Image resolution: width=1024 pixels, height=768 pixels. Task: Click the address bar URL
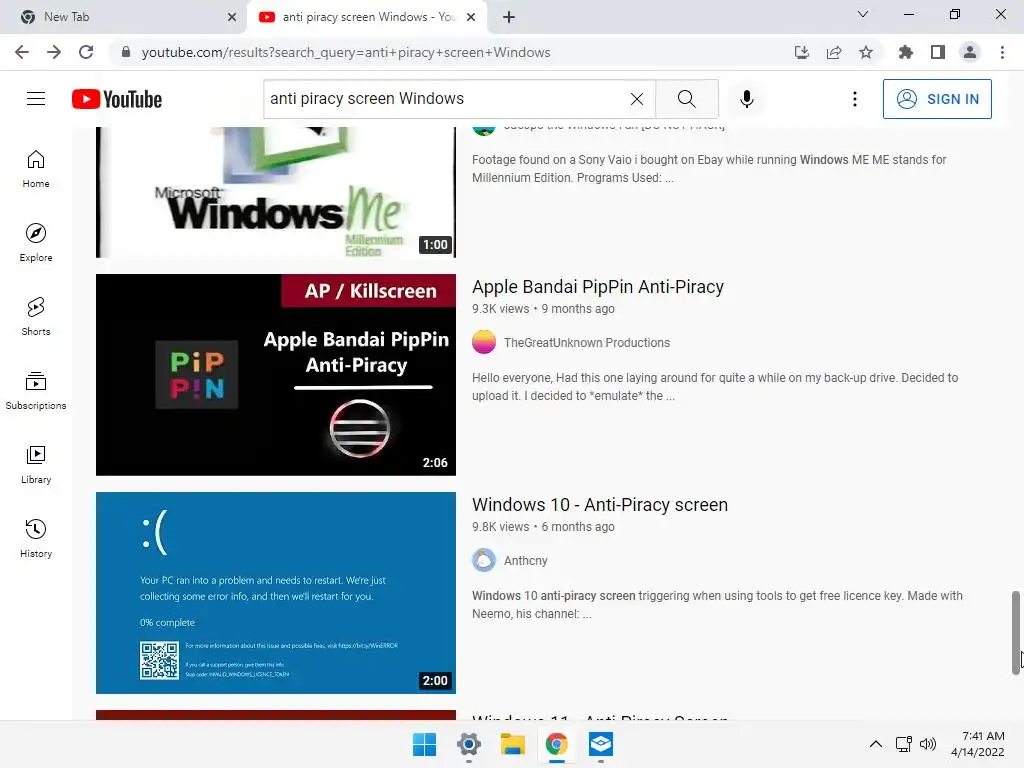coord(346,52)
